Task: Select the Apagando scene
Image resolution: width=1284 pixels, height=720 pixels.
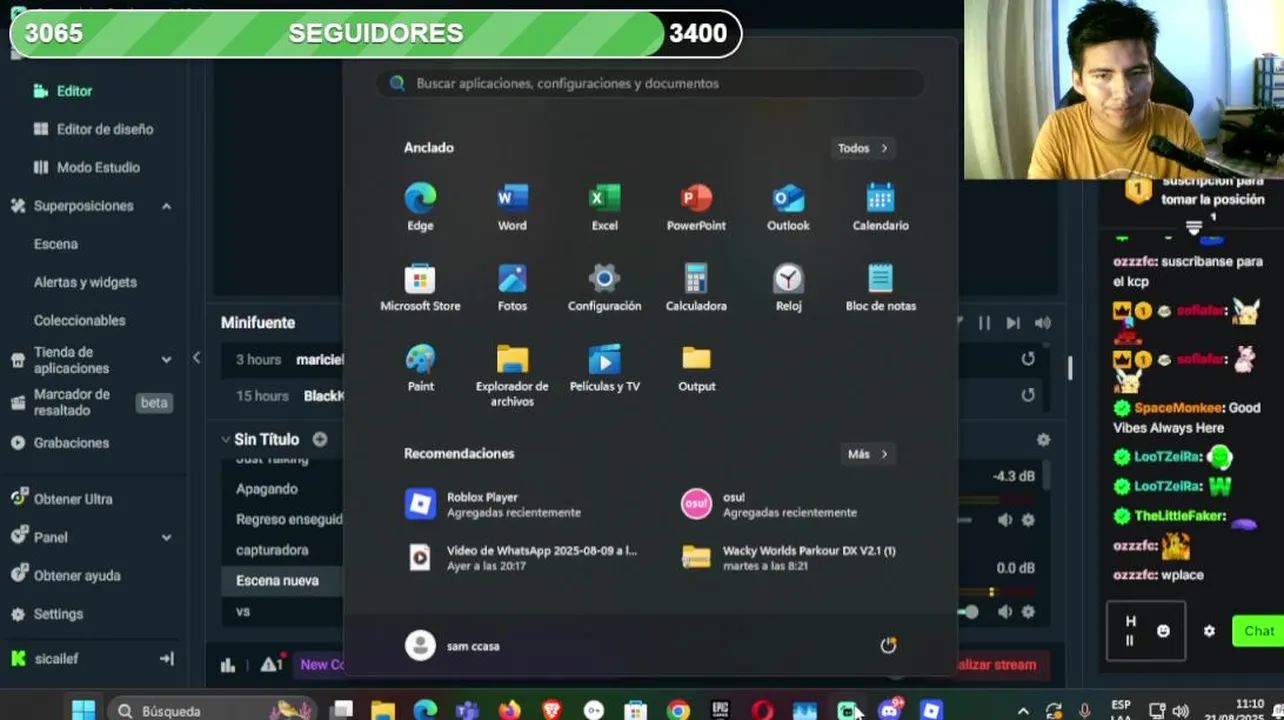Action: (267, 489)
